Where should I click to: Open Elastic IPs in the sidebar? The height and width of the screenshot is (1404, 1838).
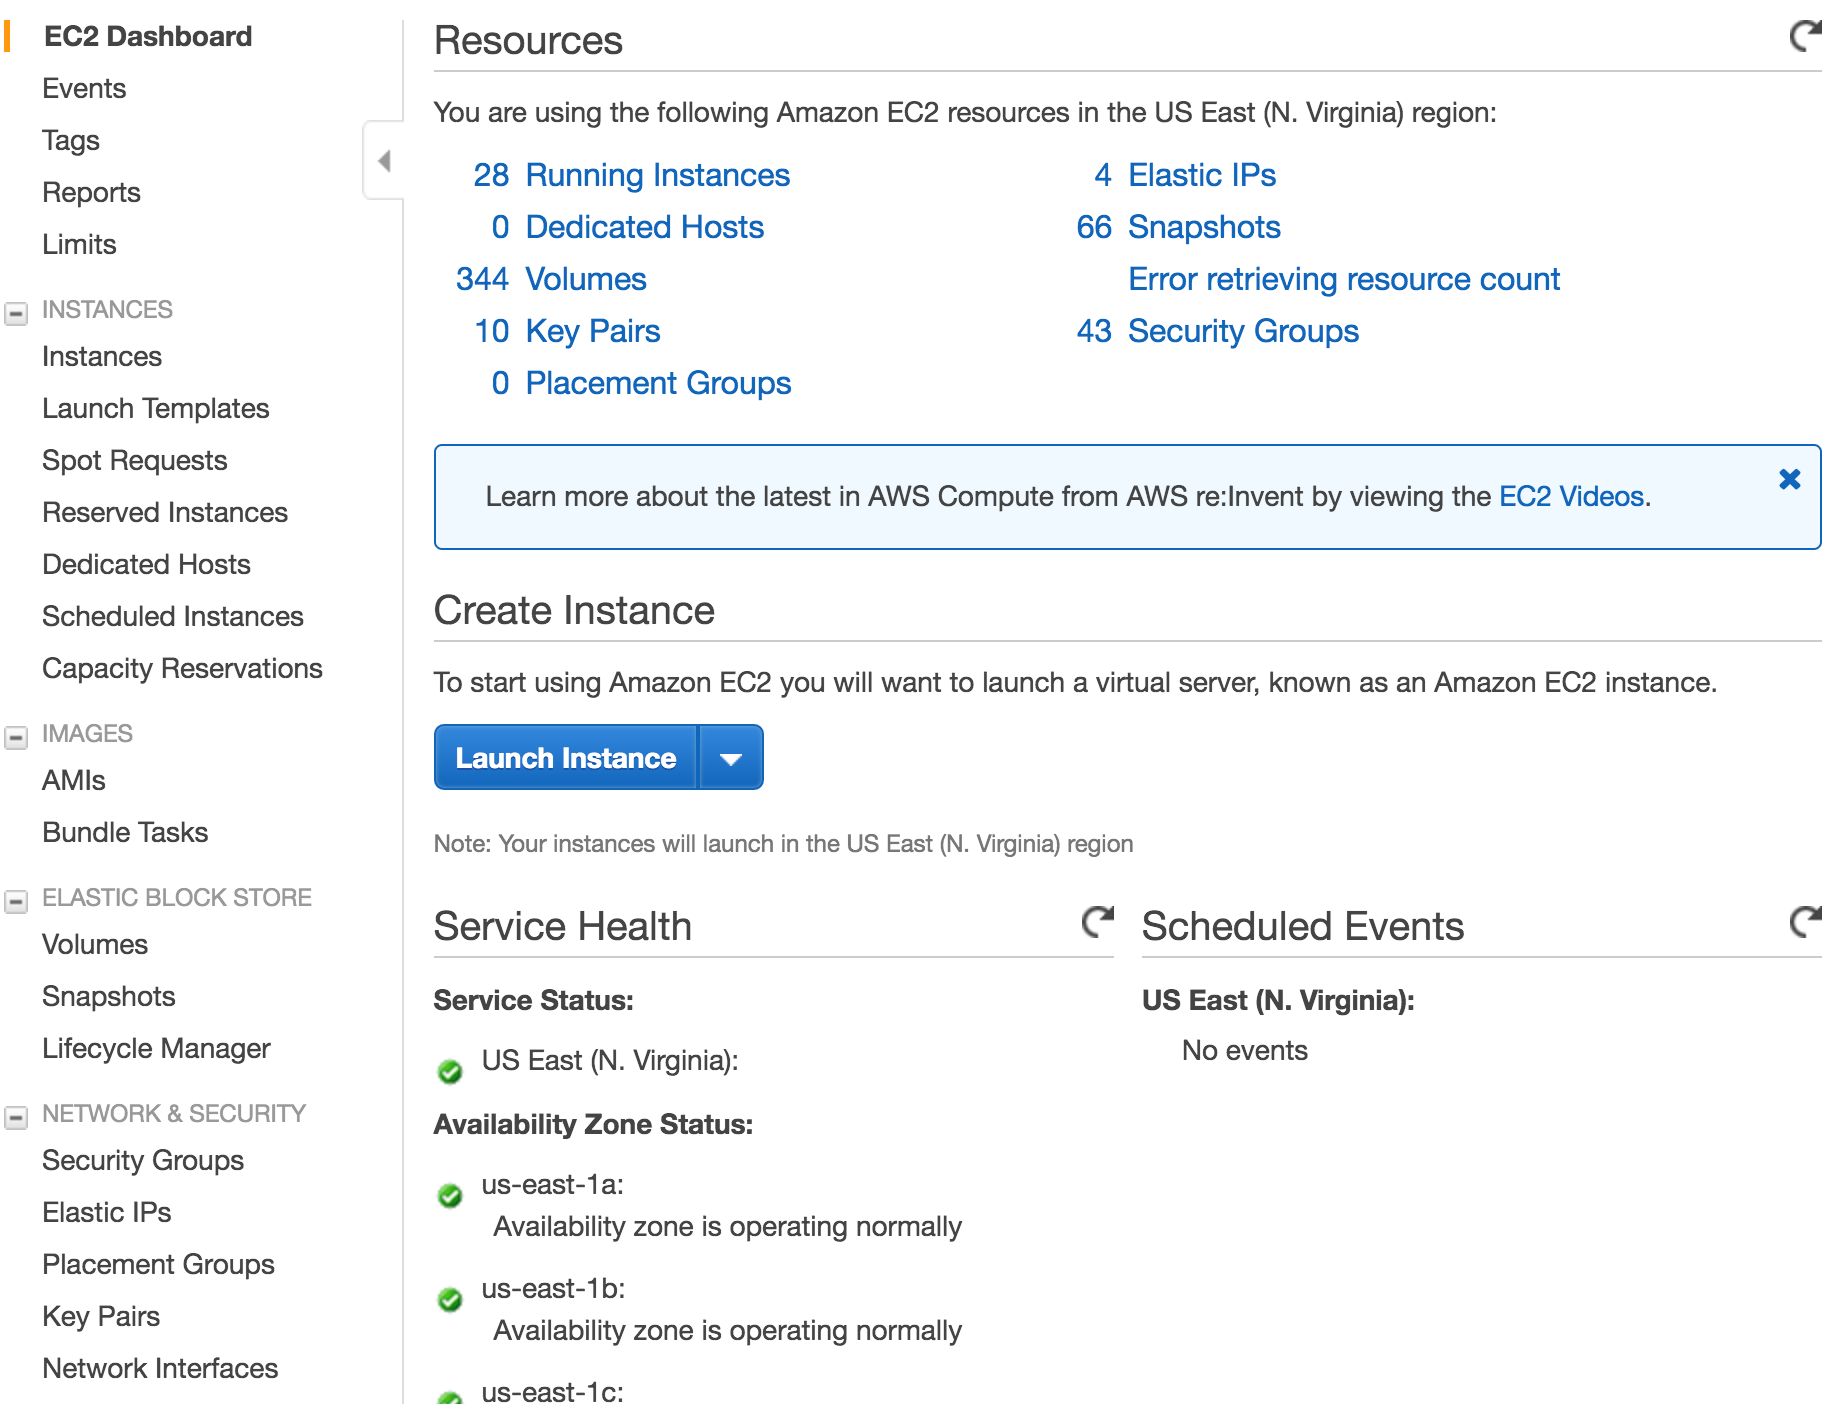pos(107,1213)
